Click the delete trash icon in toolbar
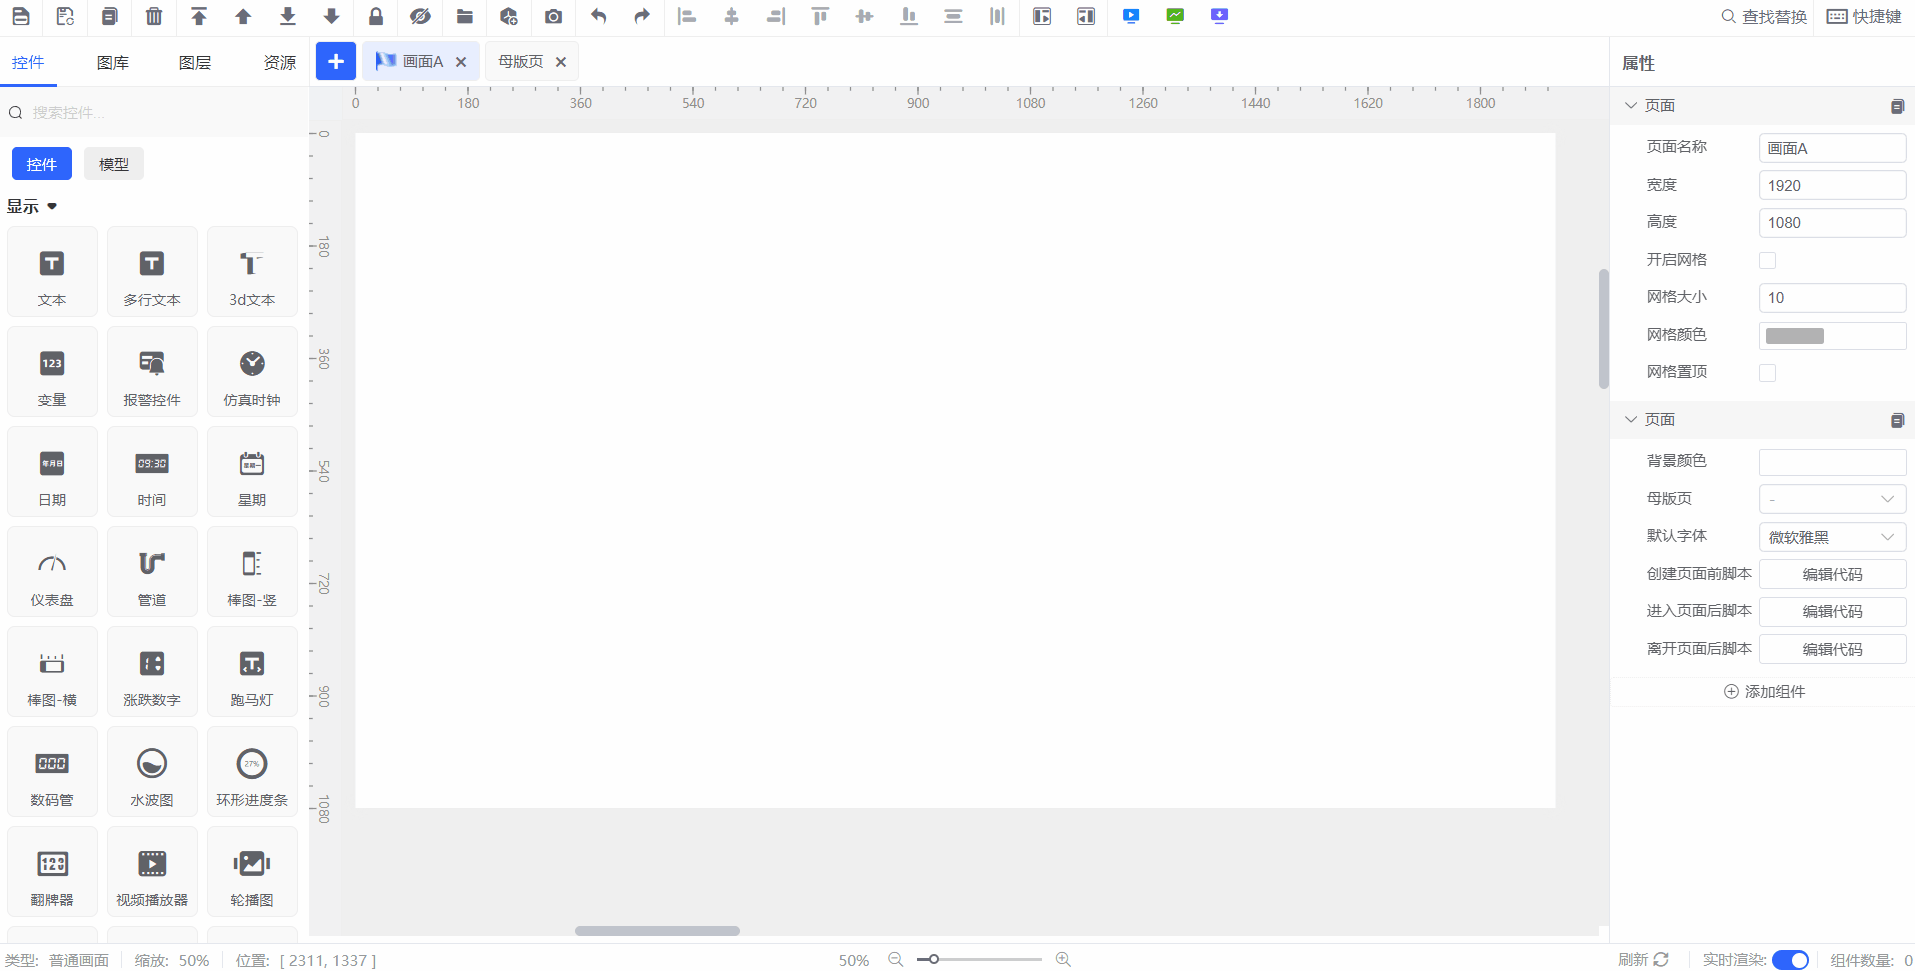This screenshot has width=1915, height=971. tap(154, 16)
